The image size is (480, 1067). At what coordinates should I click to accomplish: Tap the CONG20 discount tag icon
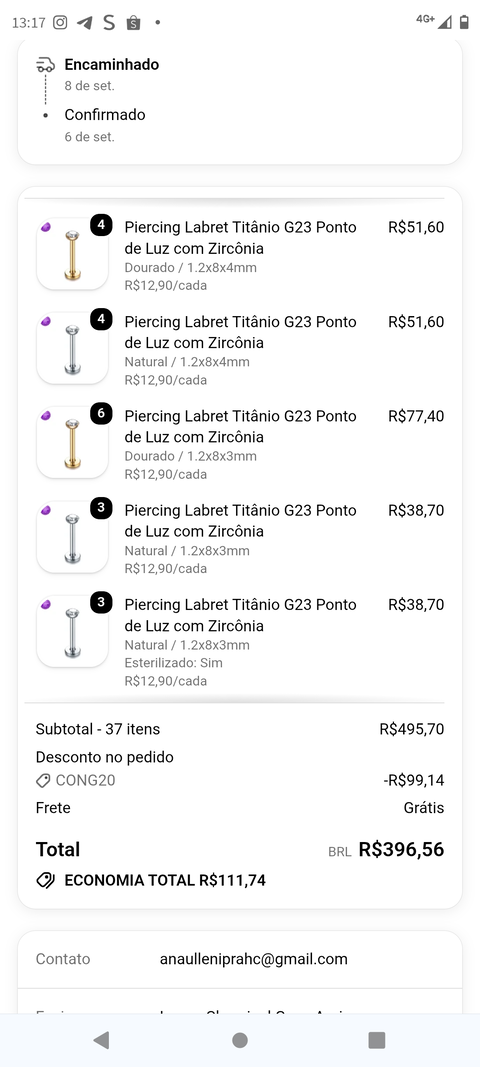(43, 781)
